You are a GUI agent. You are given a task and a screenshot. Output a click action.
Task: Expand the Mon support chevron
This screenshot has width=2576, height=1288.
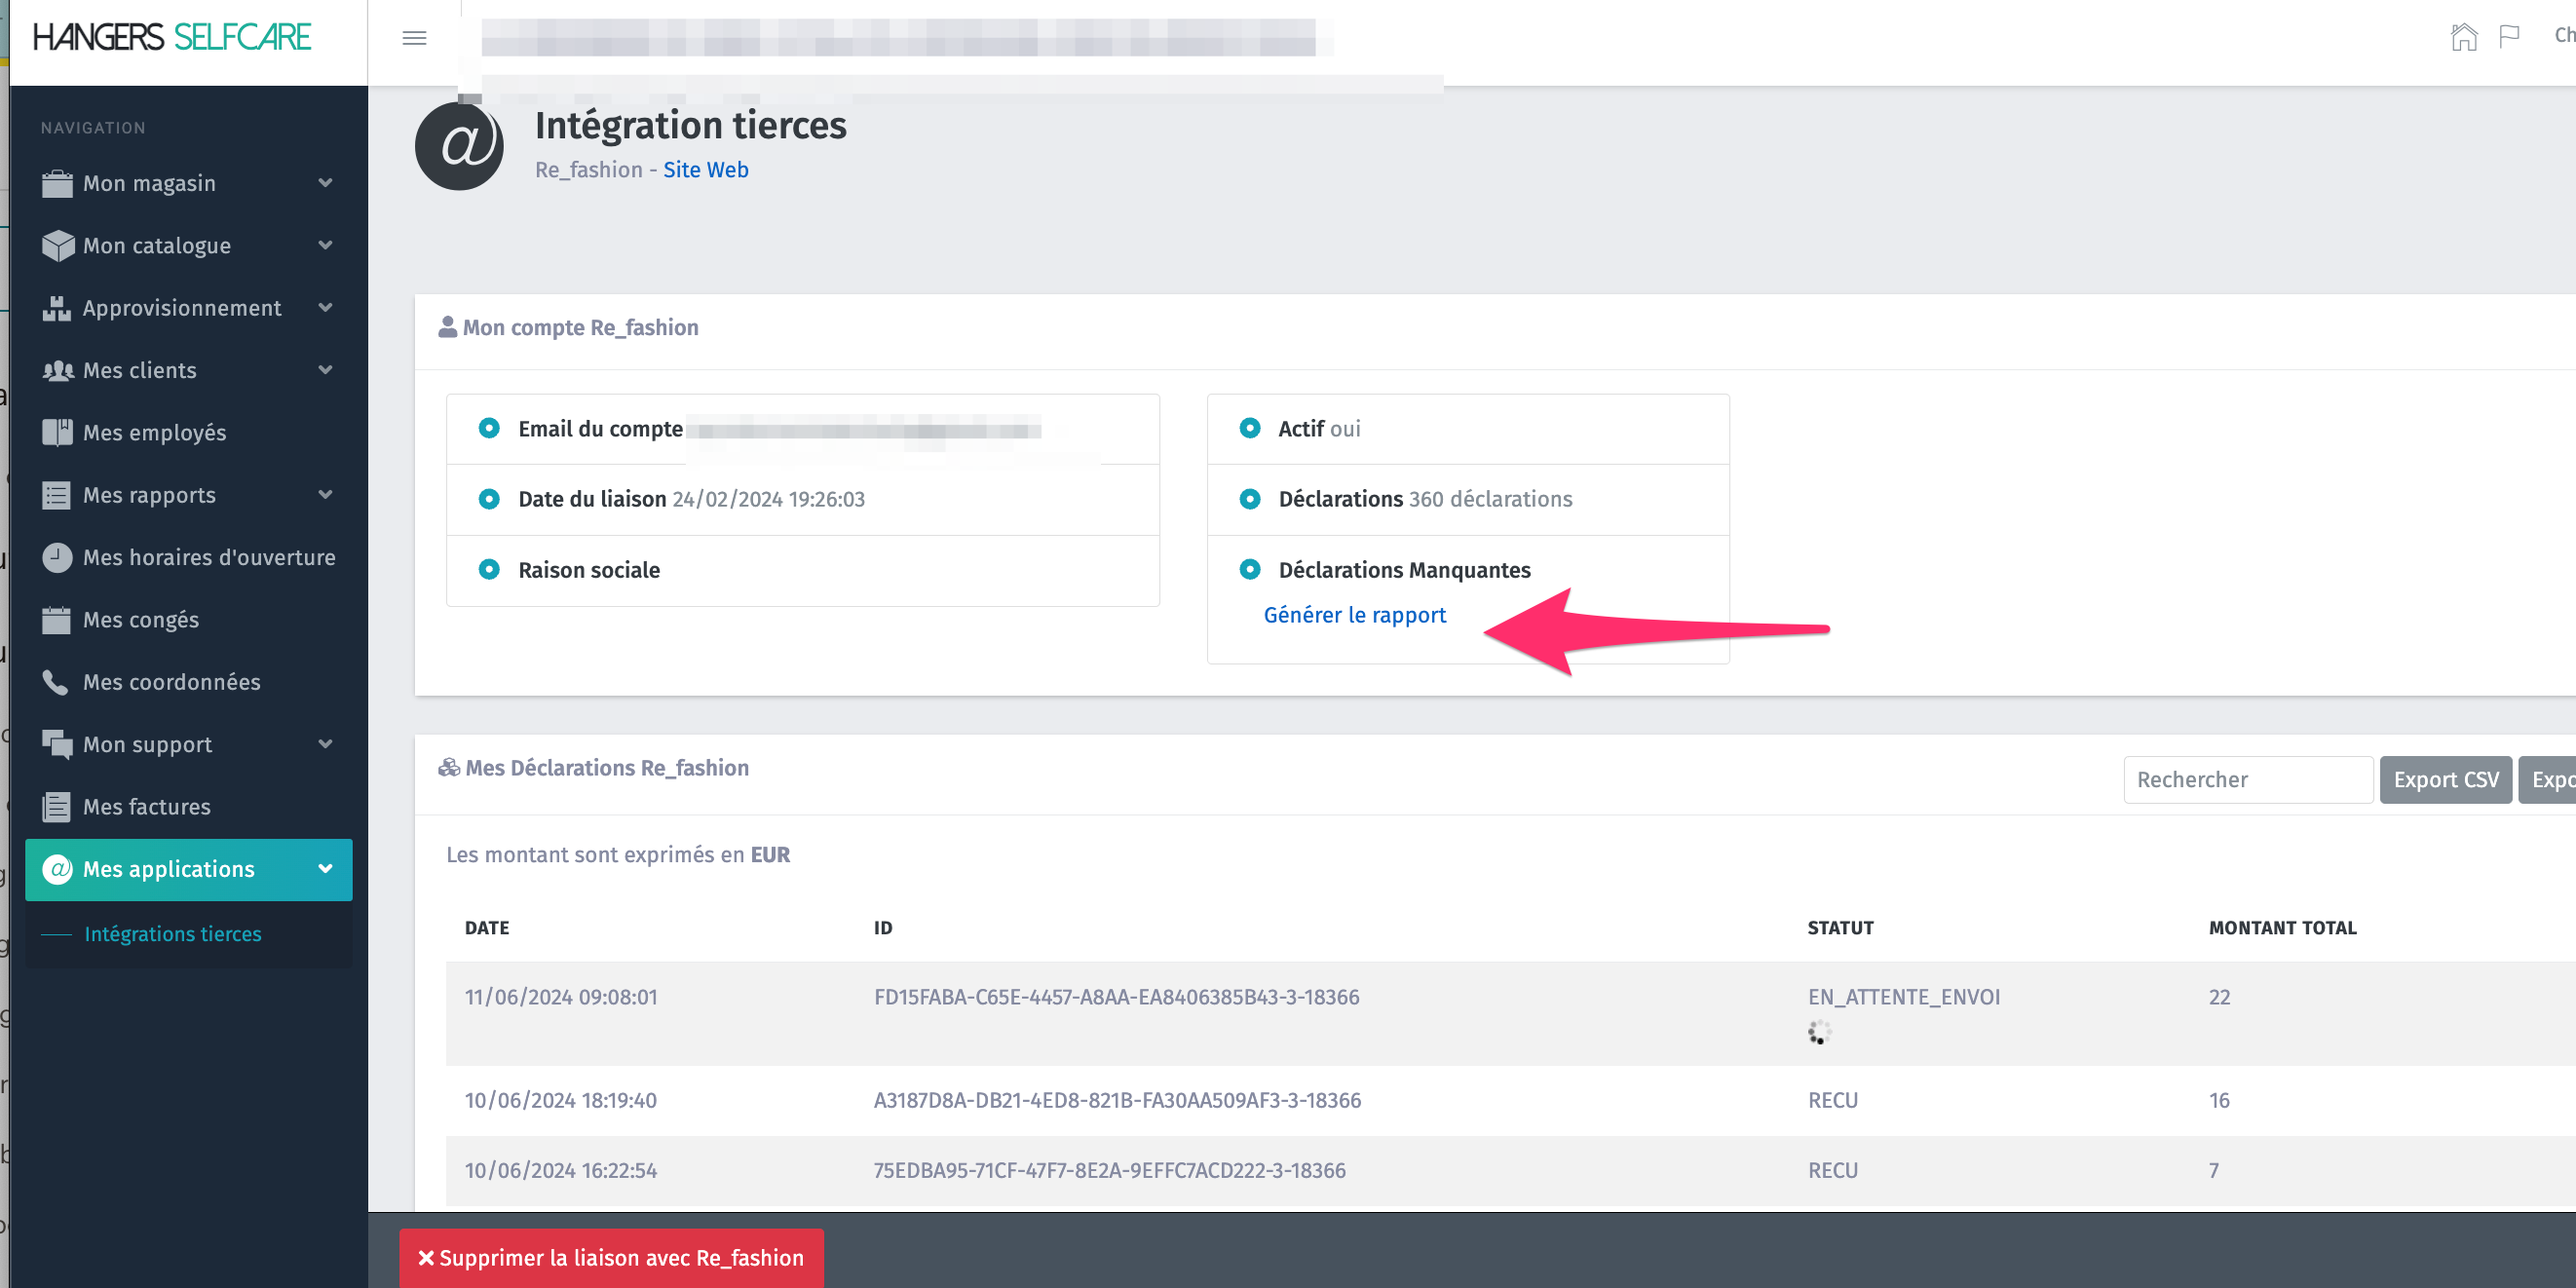326,744
